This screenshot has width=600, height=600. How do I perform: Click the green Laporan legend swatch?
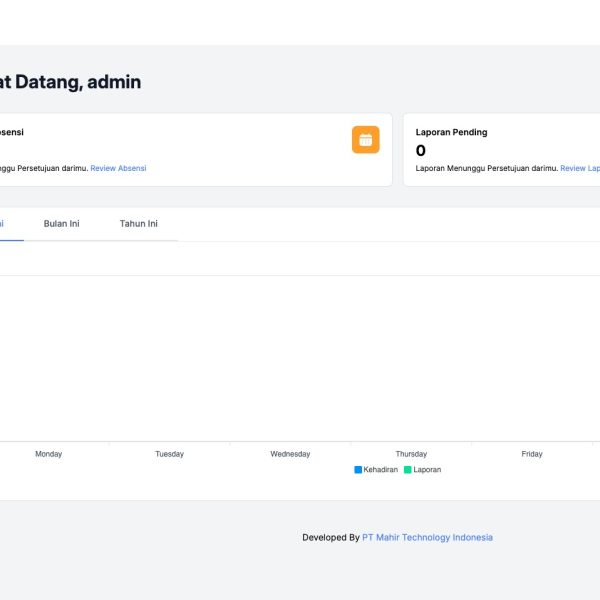[408, 469]
